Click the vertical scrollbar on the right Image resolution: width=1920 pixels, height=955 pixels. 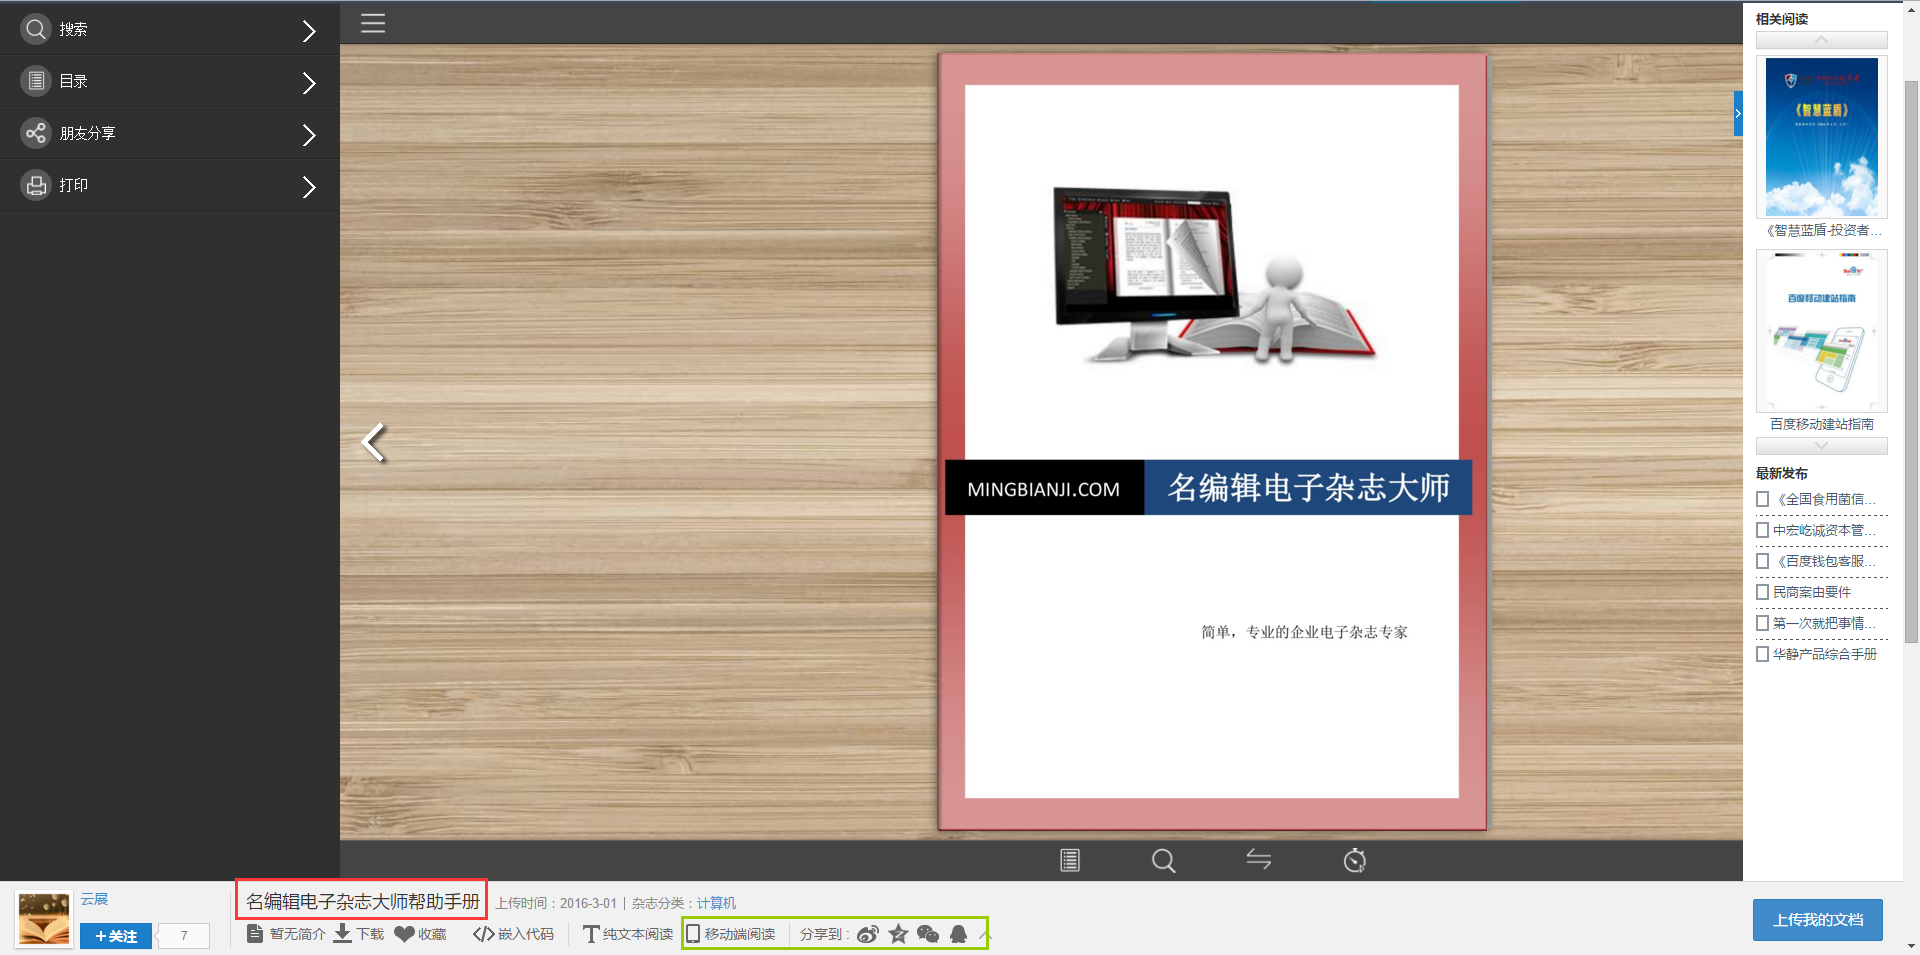point(1911,360)
